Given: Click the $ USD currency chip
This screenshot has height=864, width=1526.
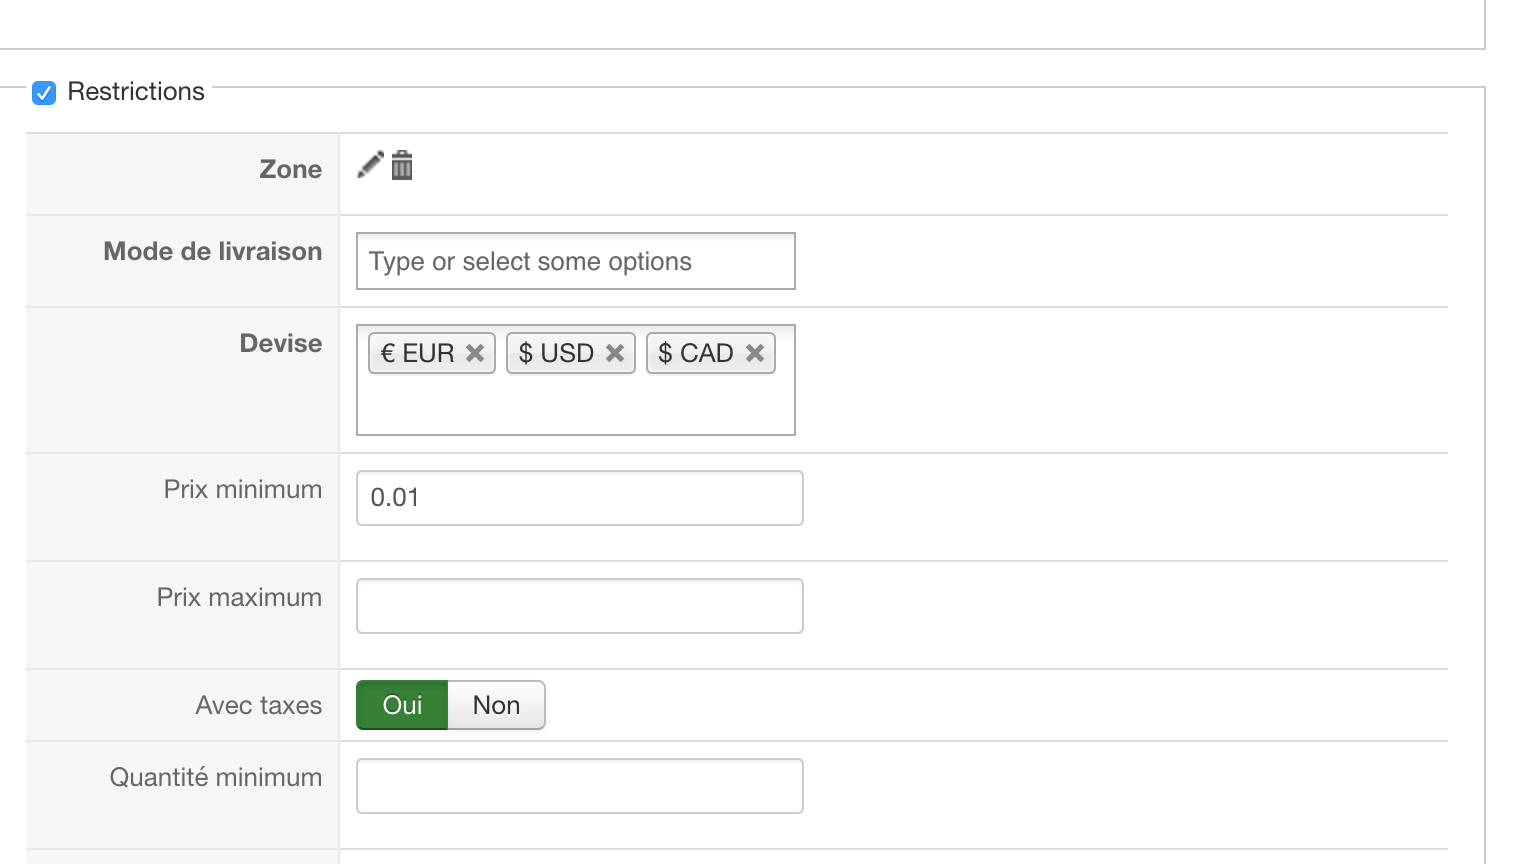Looking at the screenshot, I should point(556,353).
